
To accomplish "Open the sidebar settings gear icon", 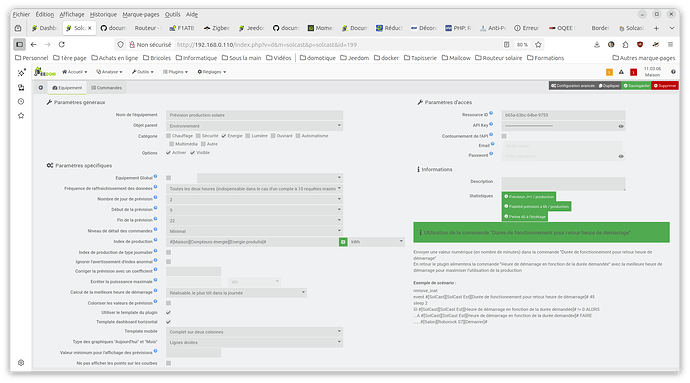I will tap(21, 363).
